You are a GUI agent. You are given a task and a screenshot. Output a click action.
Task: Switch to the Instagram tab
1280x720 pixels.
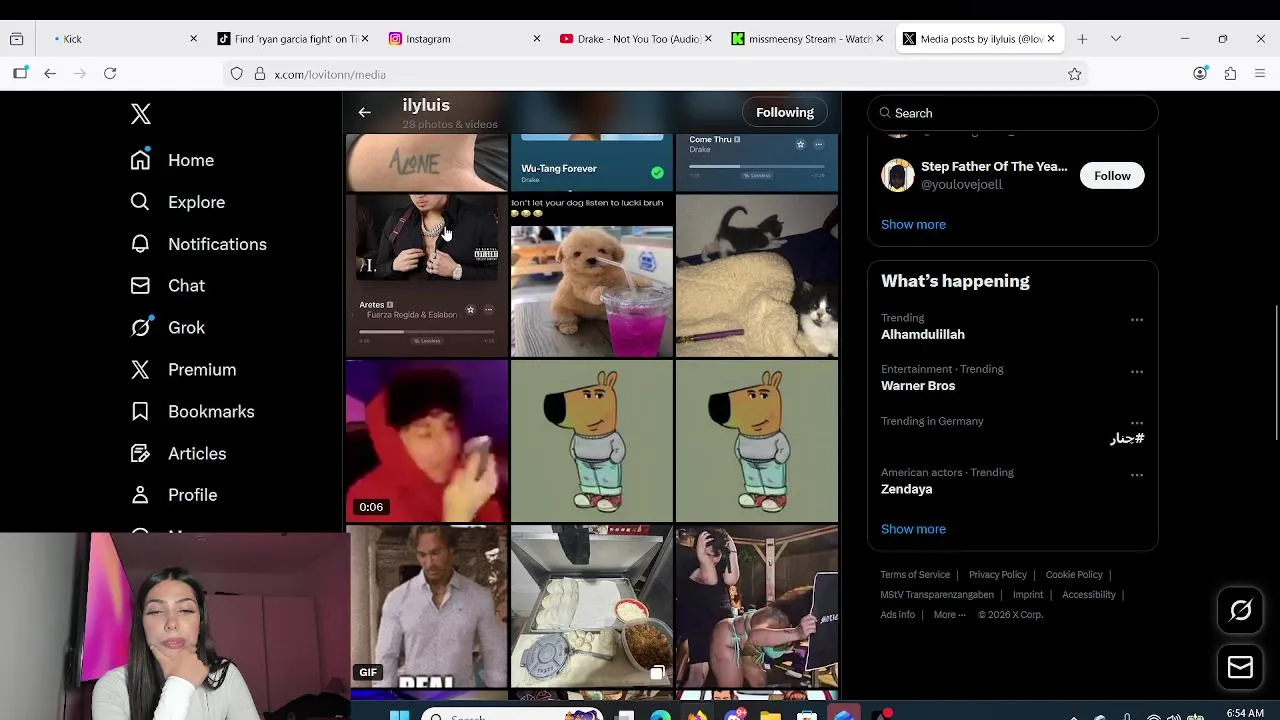463,39
